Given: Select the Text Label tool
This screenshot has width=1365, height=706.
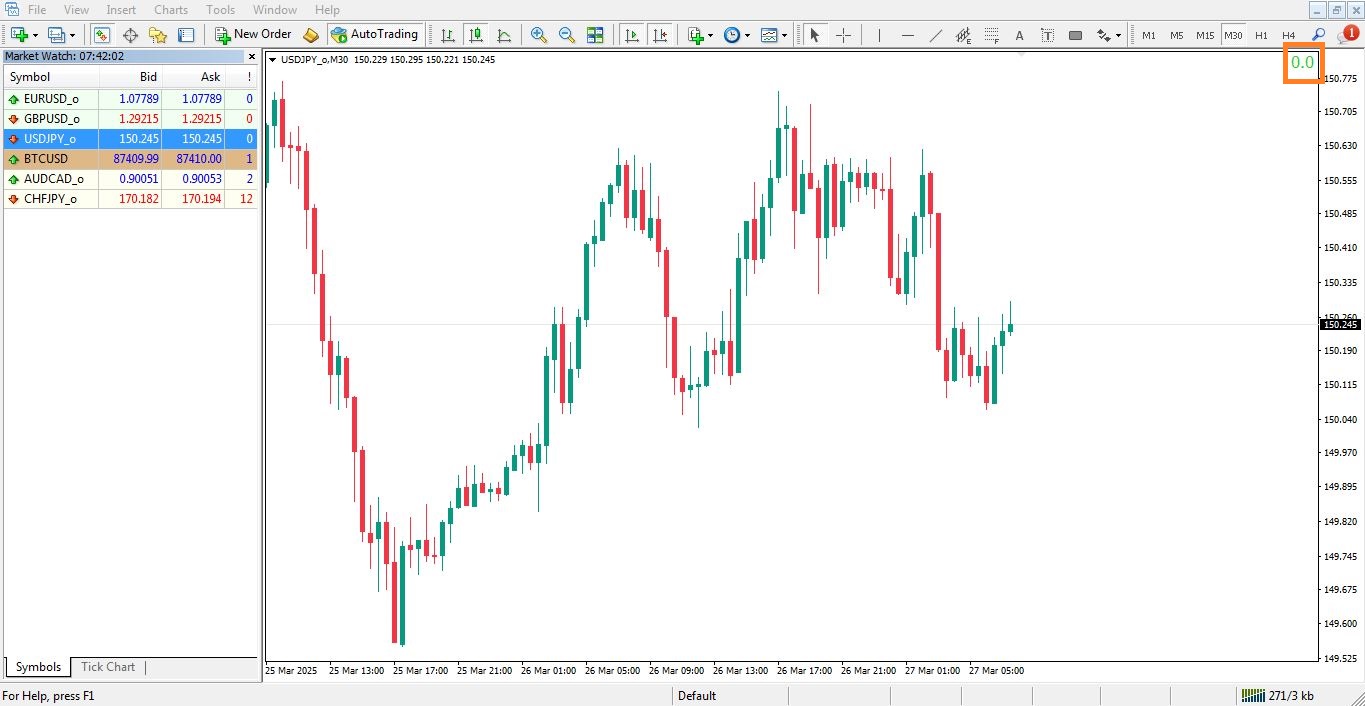Looking at the screenshot, I should coord(1048,35).
